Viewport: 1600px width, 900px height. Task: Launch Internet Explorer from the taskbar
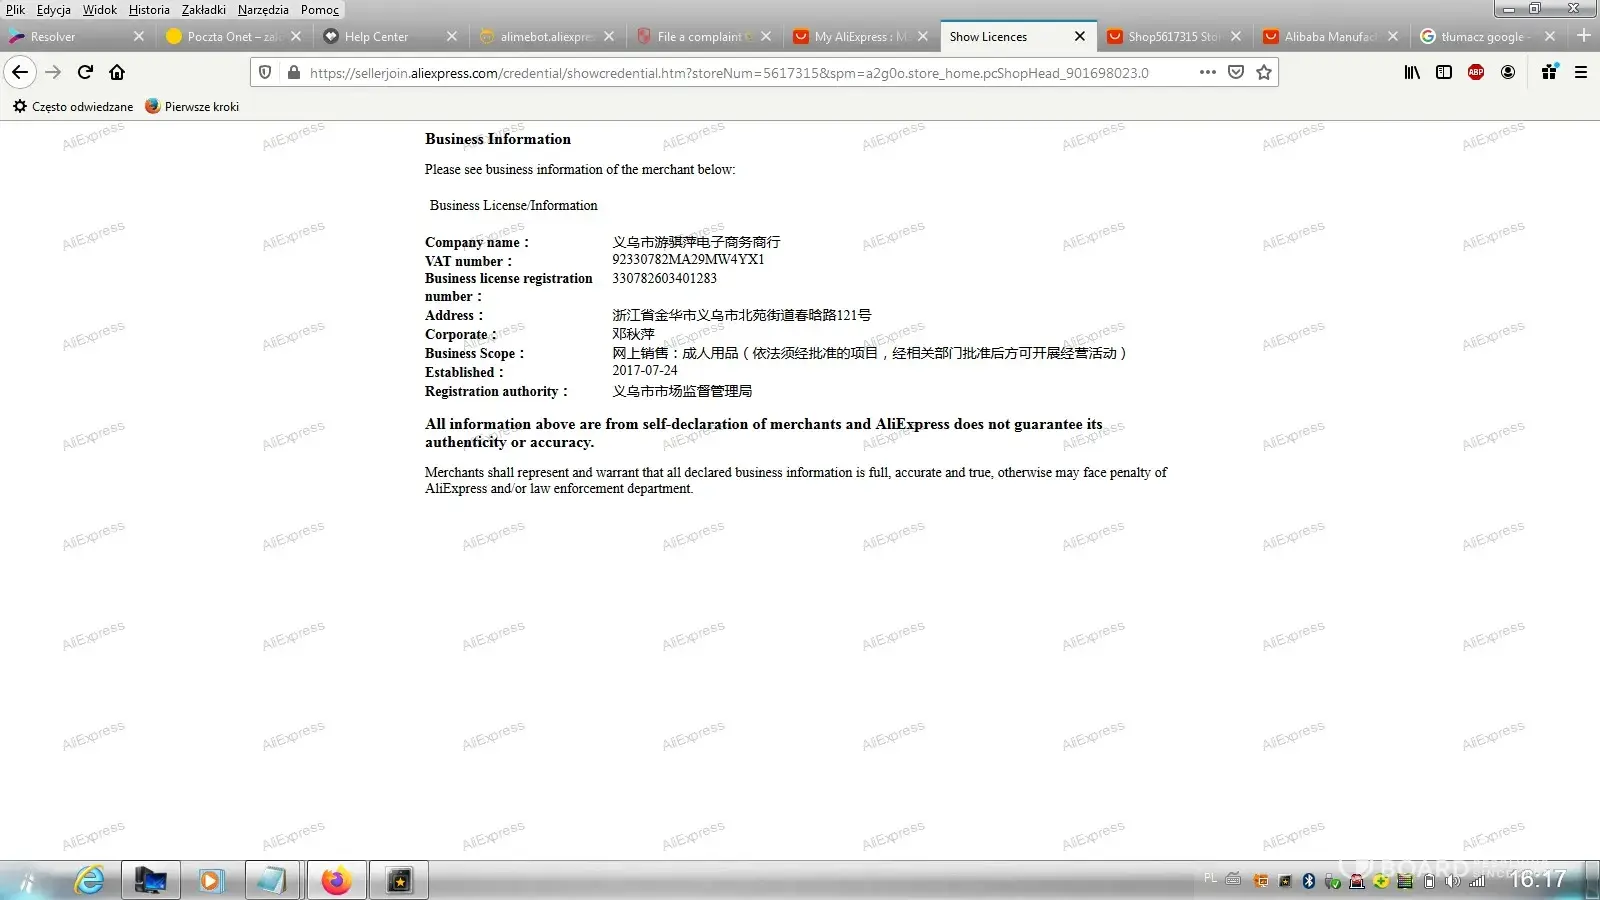[89, 880]
